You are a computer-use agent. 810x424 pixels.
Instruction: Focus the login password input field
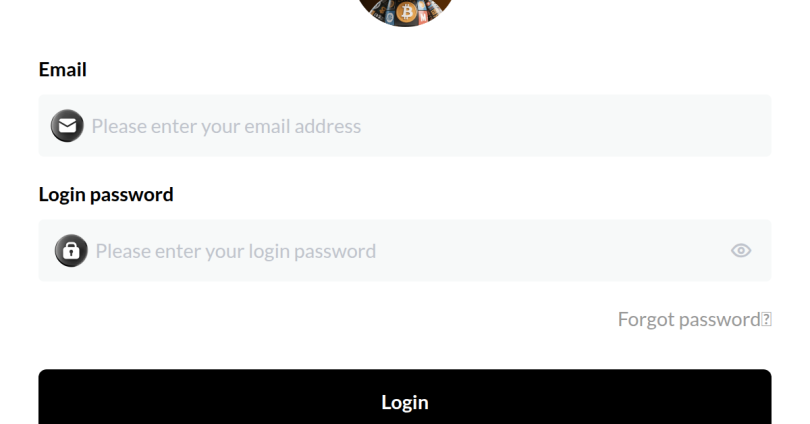[405, 250]
